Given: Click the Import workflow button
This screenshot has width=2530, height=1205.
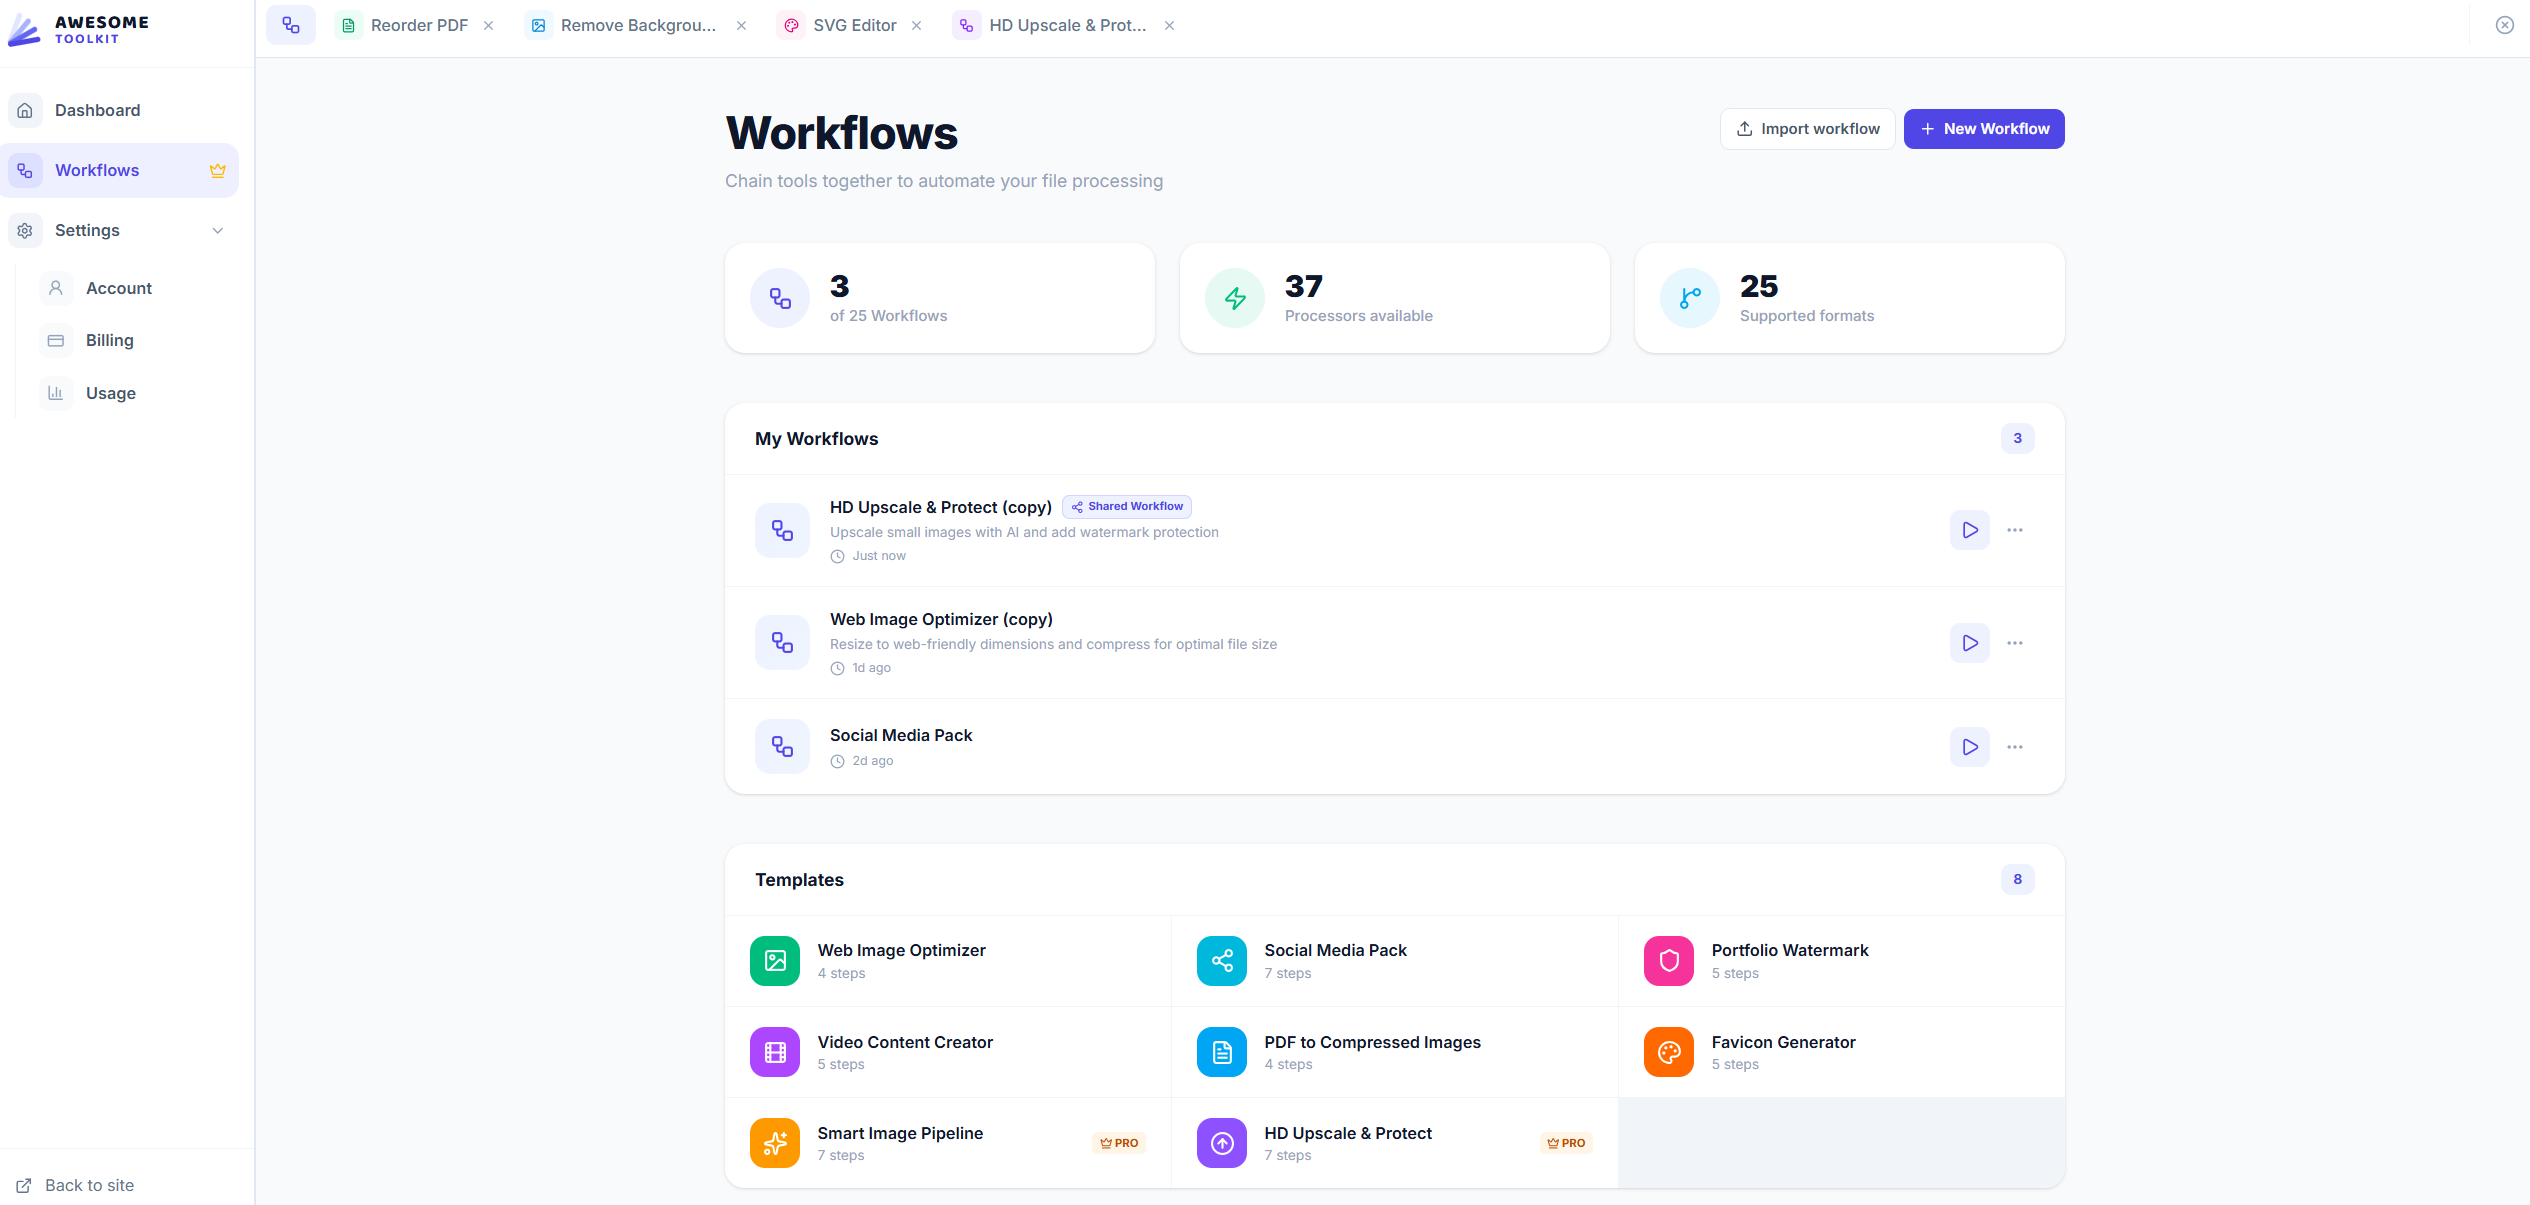Looking at the screenshot, I should tap(1807, 128).
